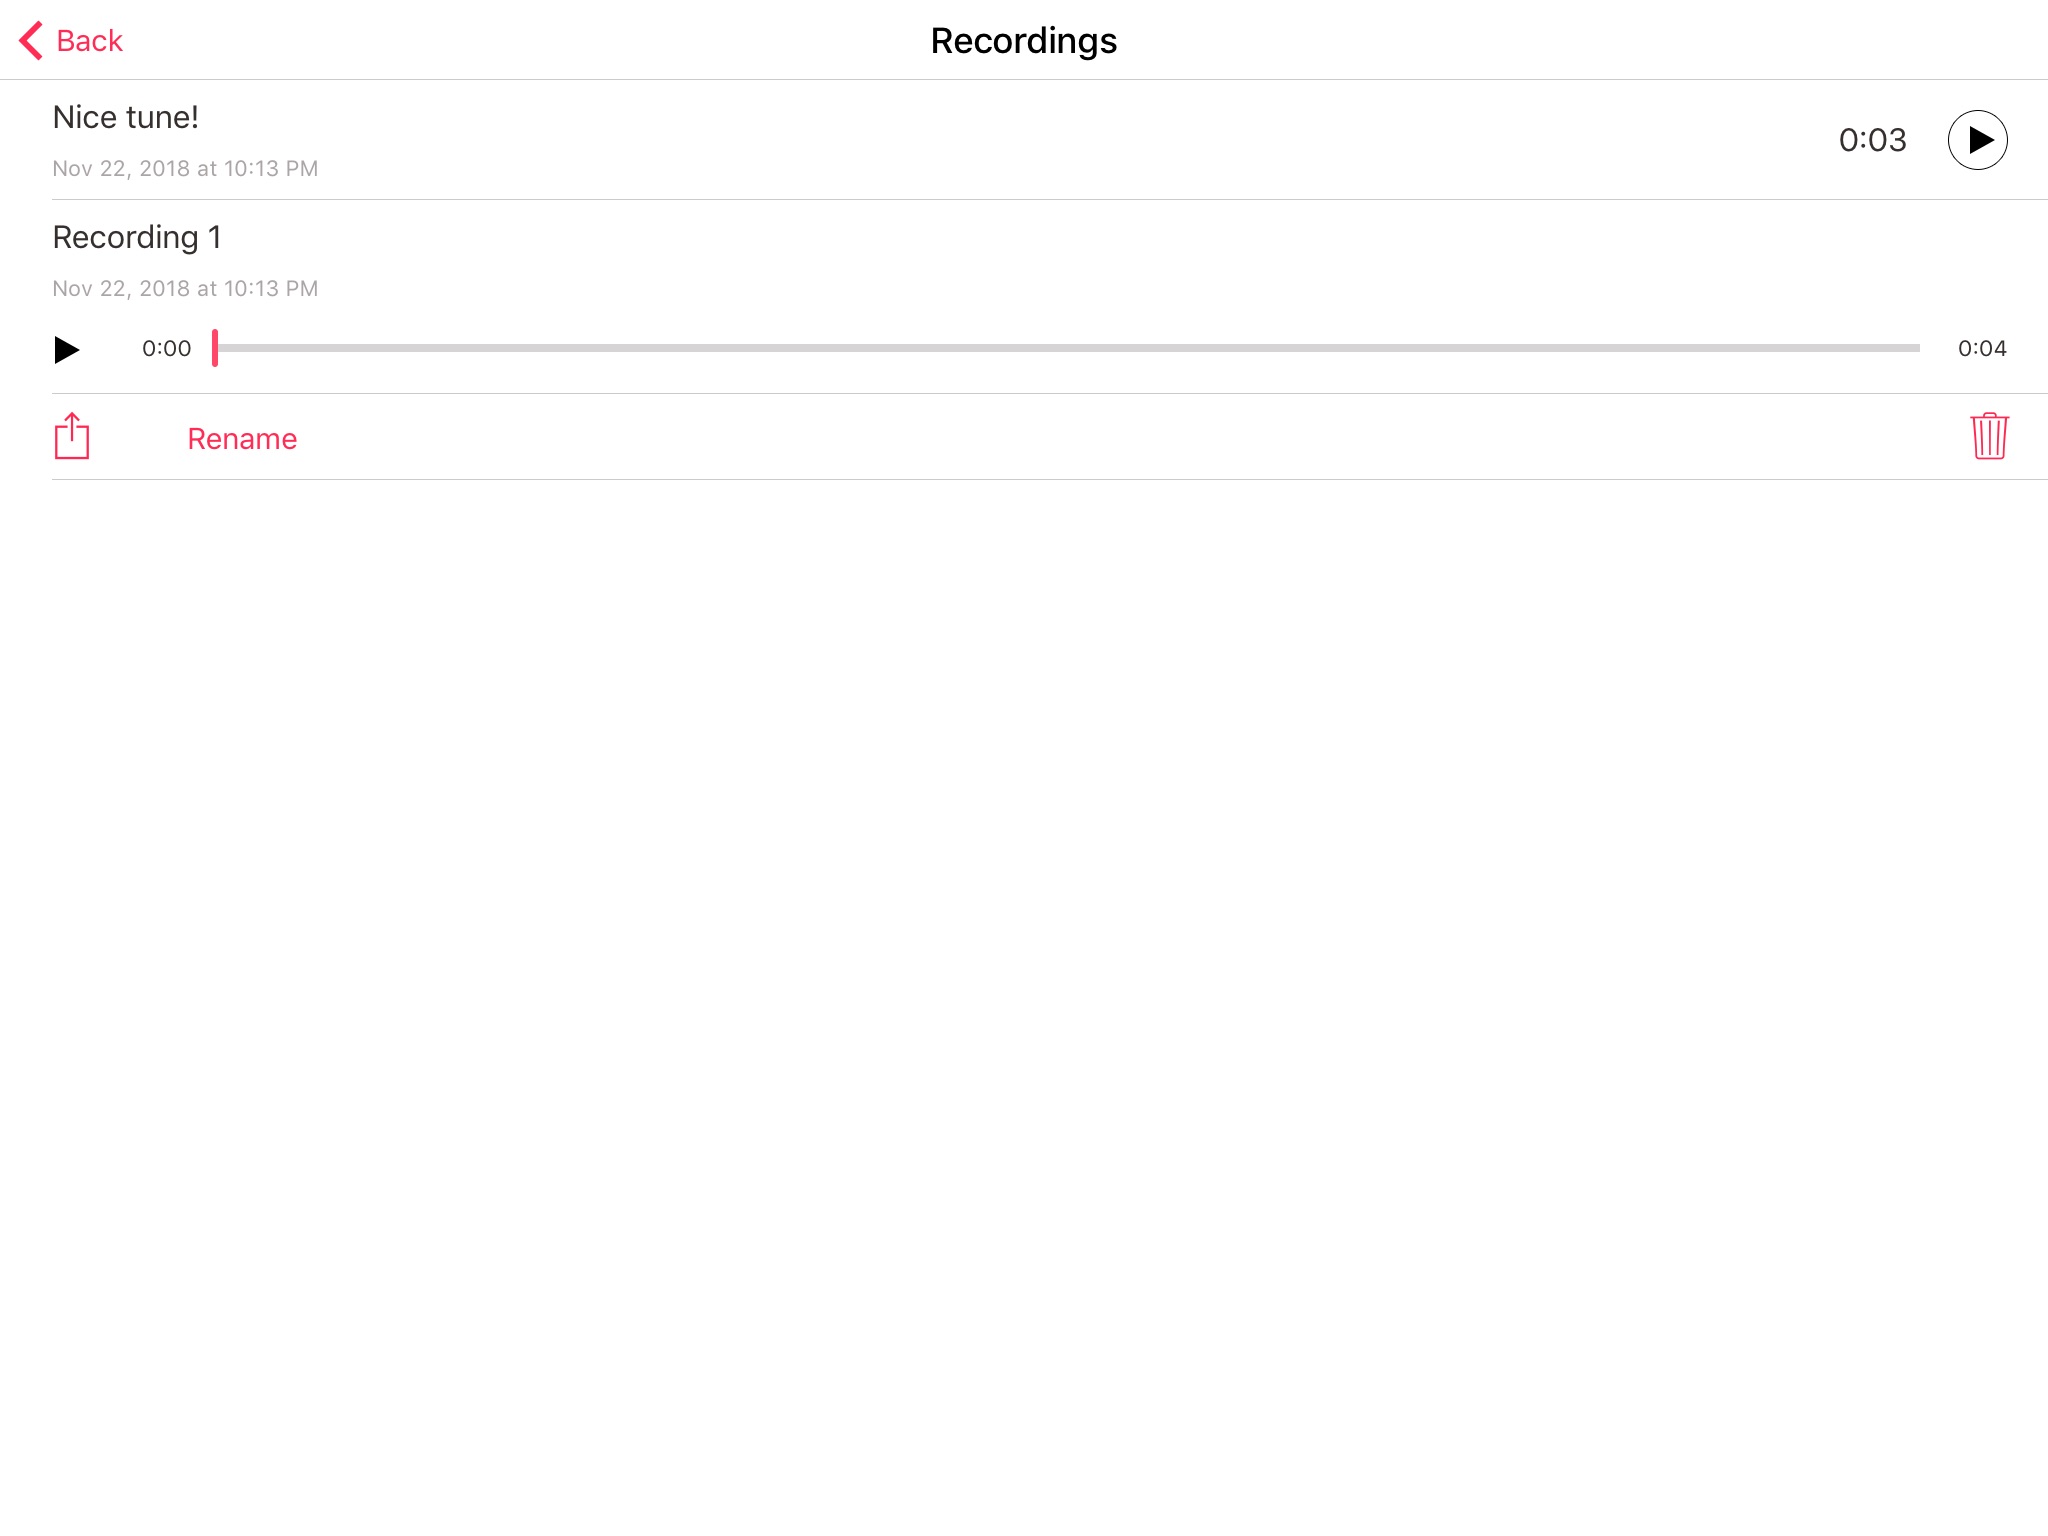
Task: Seek to the first quarter of the playback track
Action: [x=642, y=348]
